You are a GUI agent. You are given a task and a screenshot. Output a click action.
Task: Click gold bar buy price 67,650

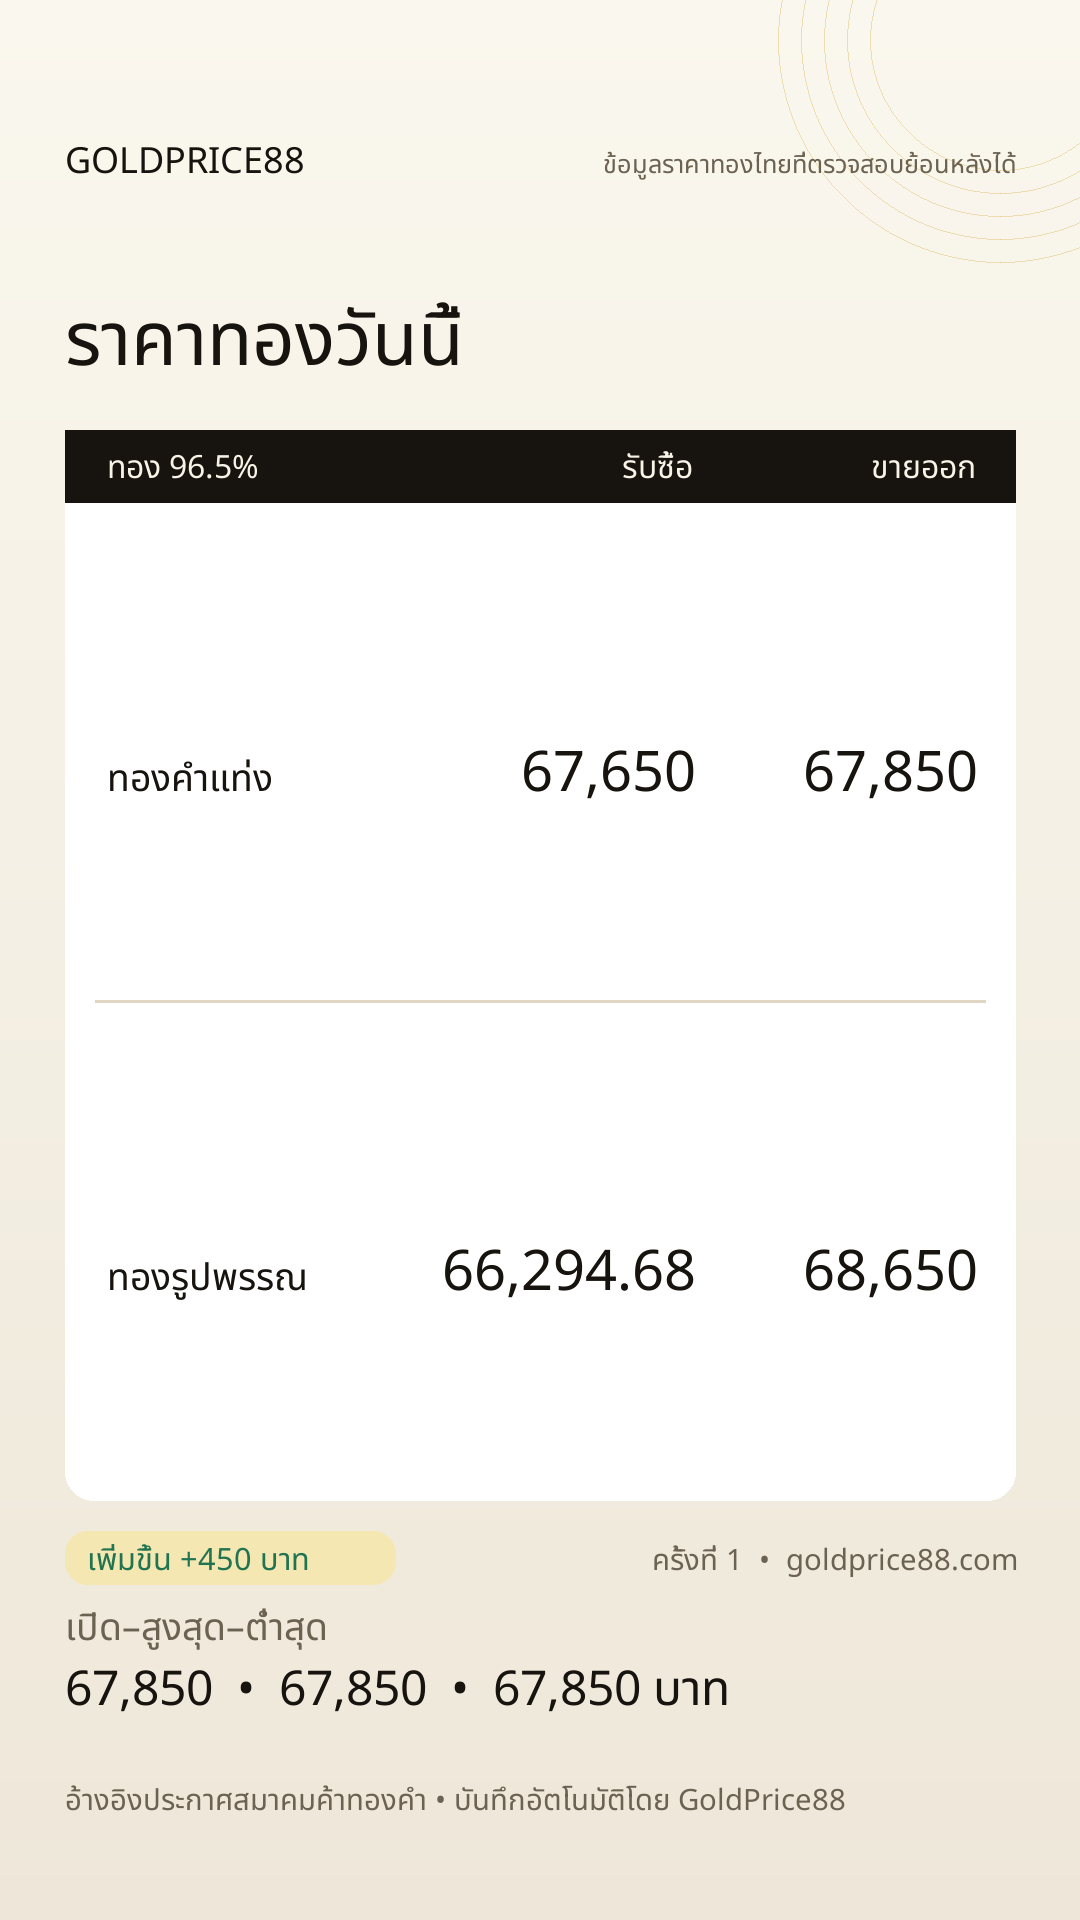coord(608,772)
